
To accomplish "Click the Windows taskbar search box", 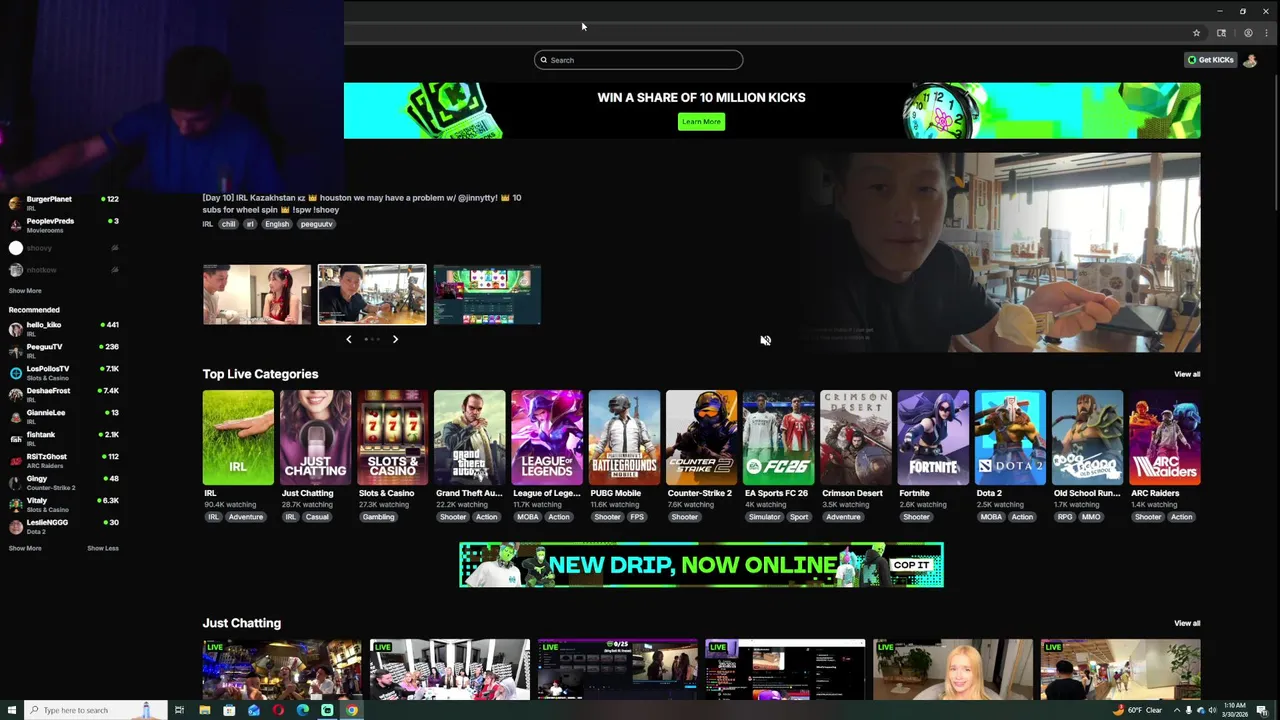I will 96,710.
